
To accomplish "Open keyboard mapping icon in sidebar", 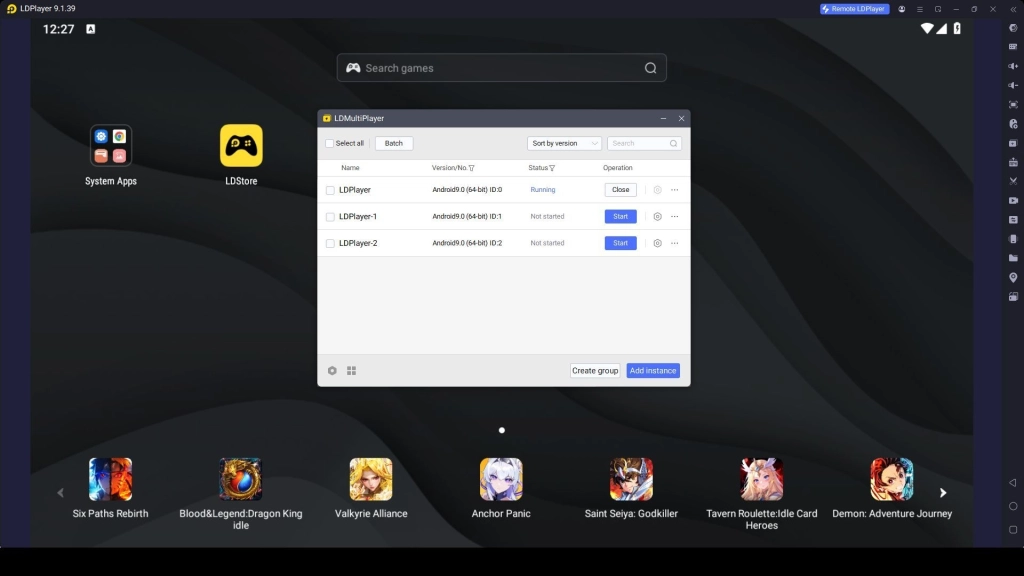I will coord(1013,47).
